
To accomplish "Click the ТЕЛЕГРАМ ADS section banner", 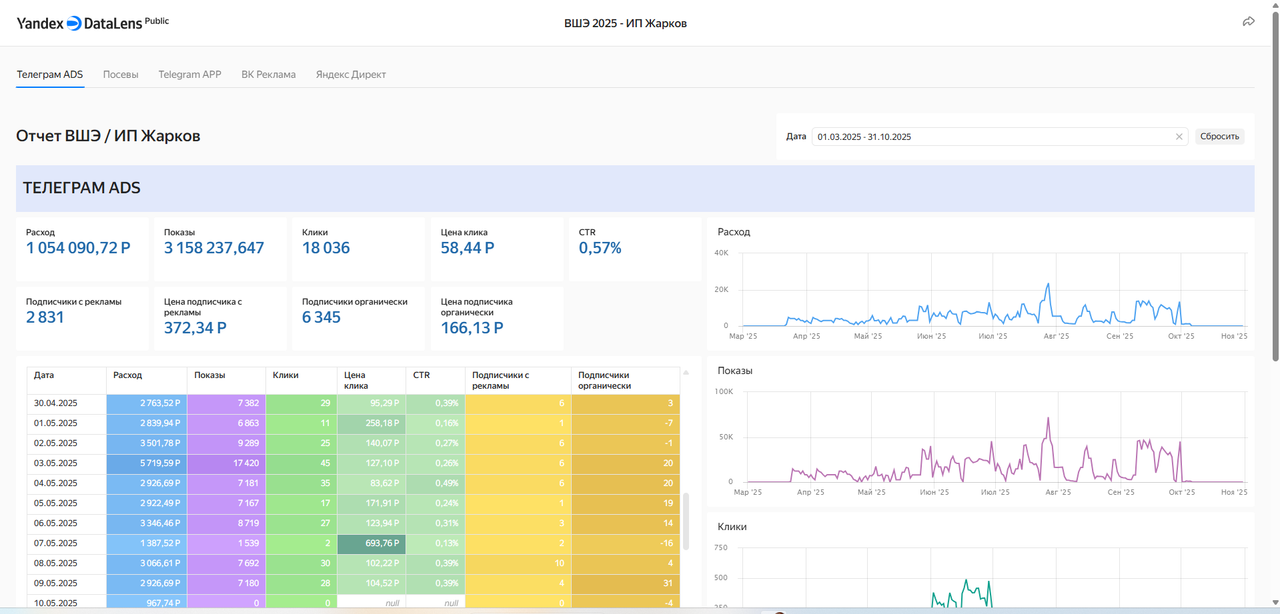I will 635,188.
